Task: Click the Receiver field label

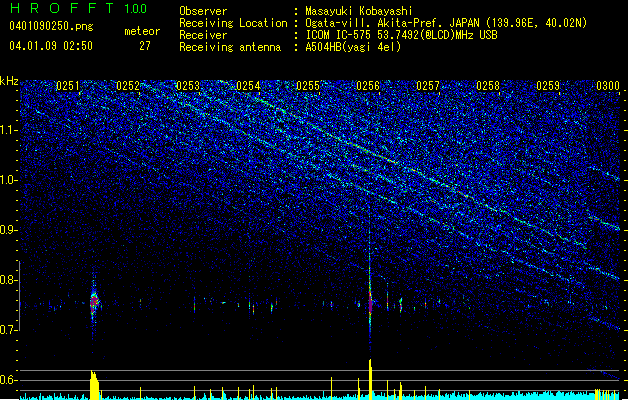Action: pos(203,35)
